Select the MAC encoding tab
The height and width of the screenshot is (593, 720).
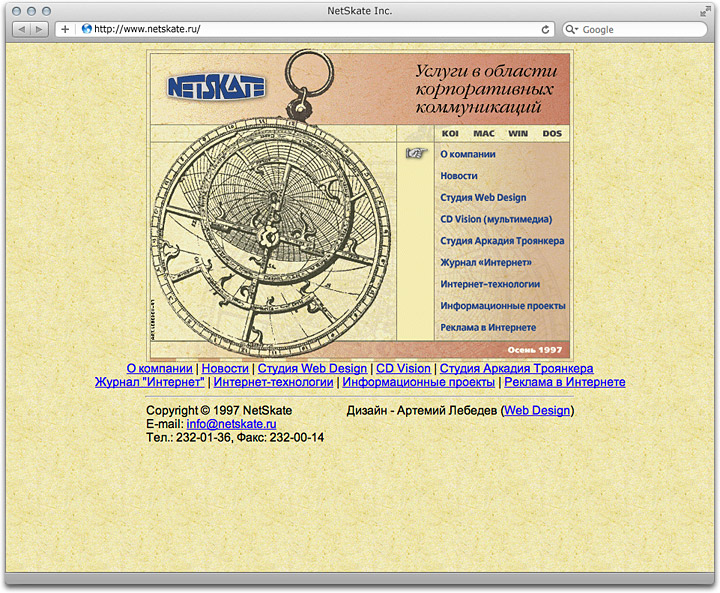(x=484, y=133)
